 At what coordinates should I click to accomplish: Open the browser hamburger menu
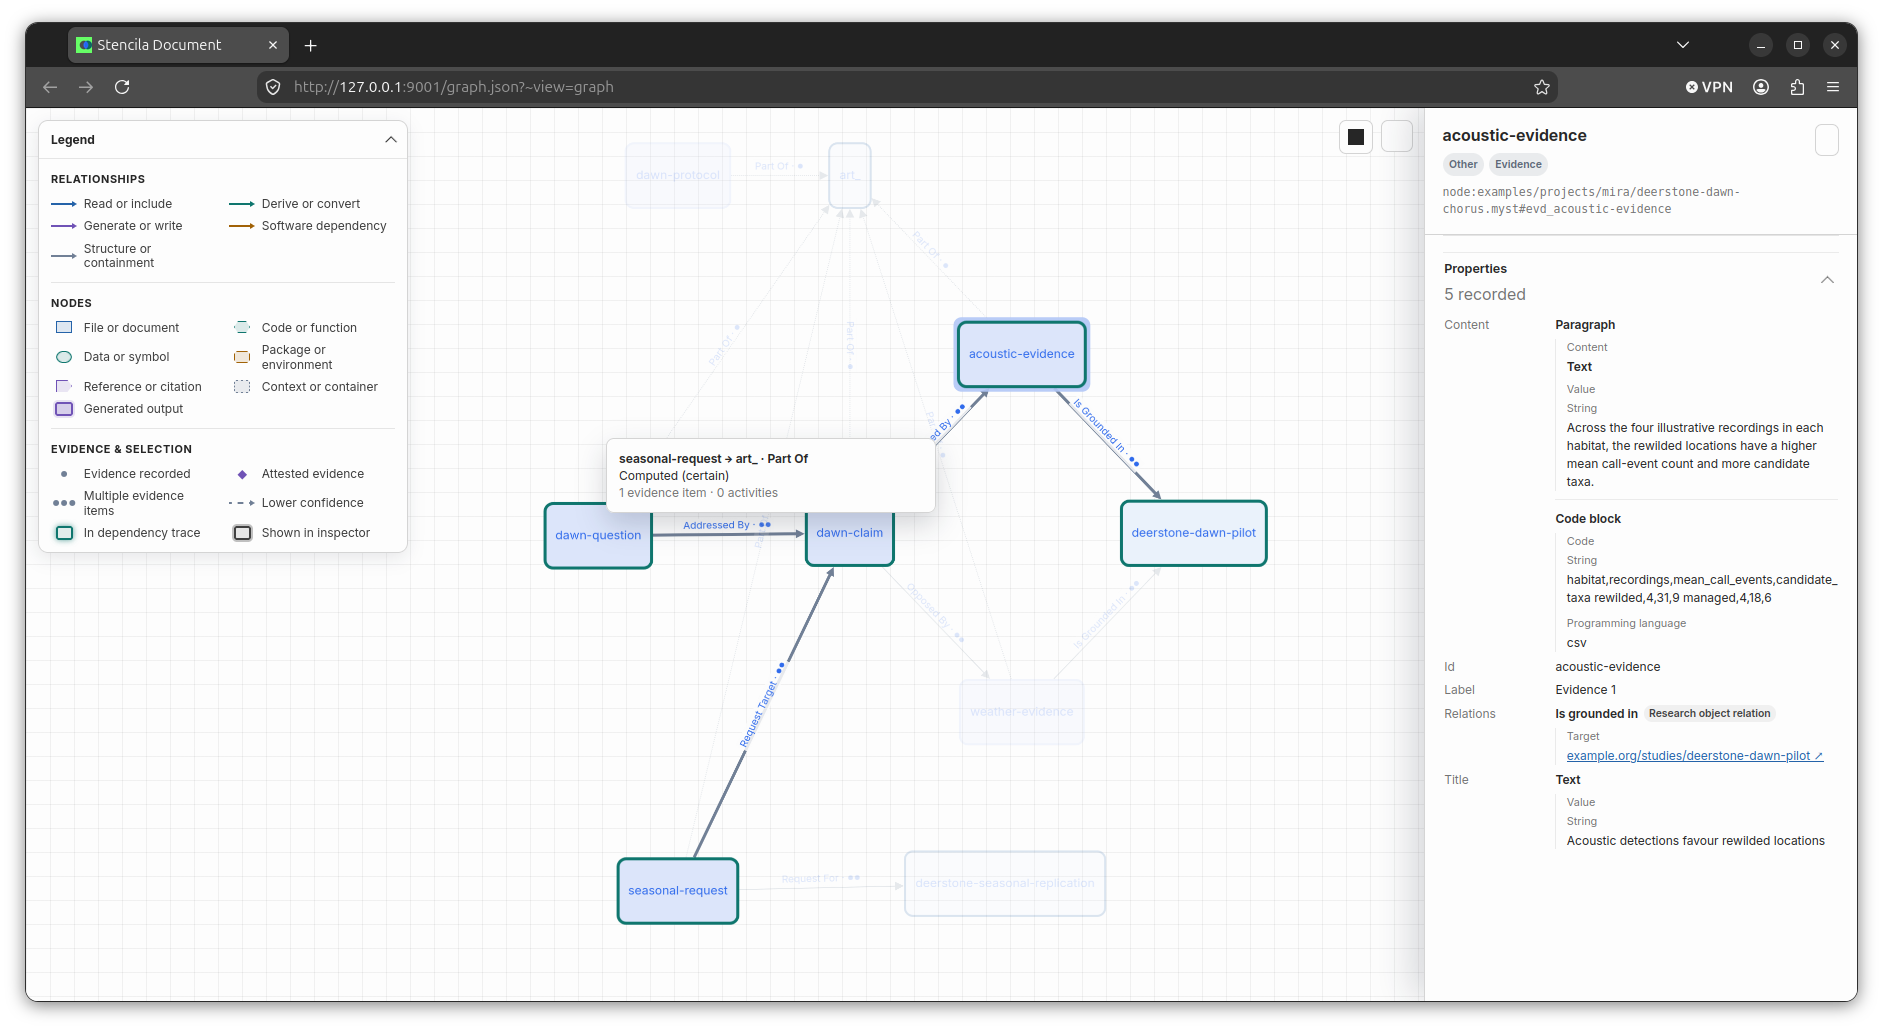click(x=1833, y=87)
